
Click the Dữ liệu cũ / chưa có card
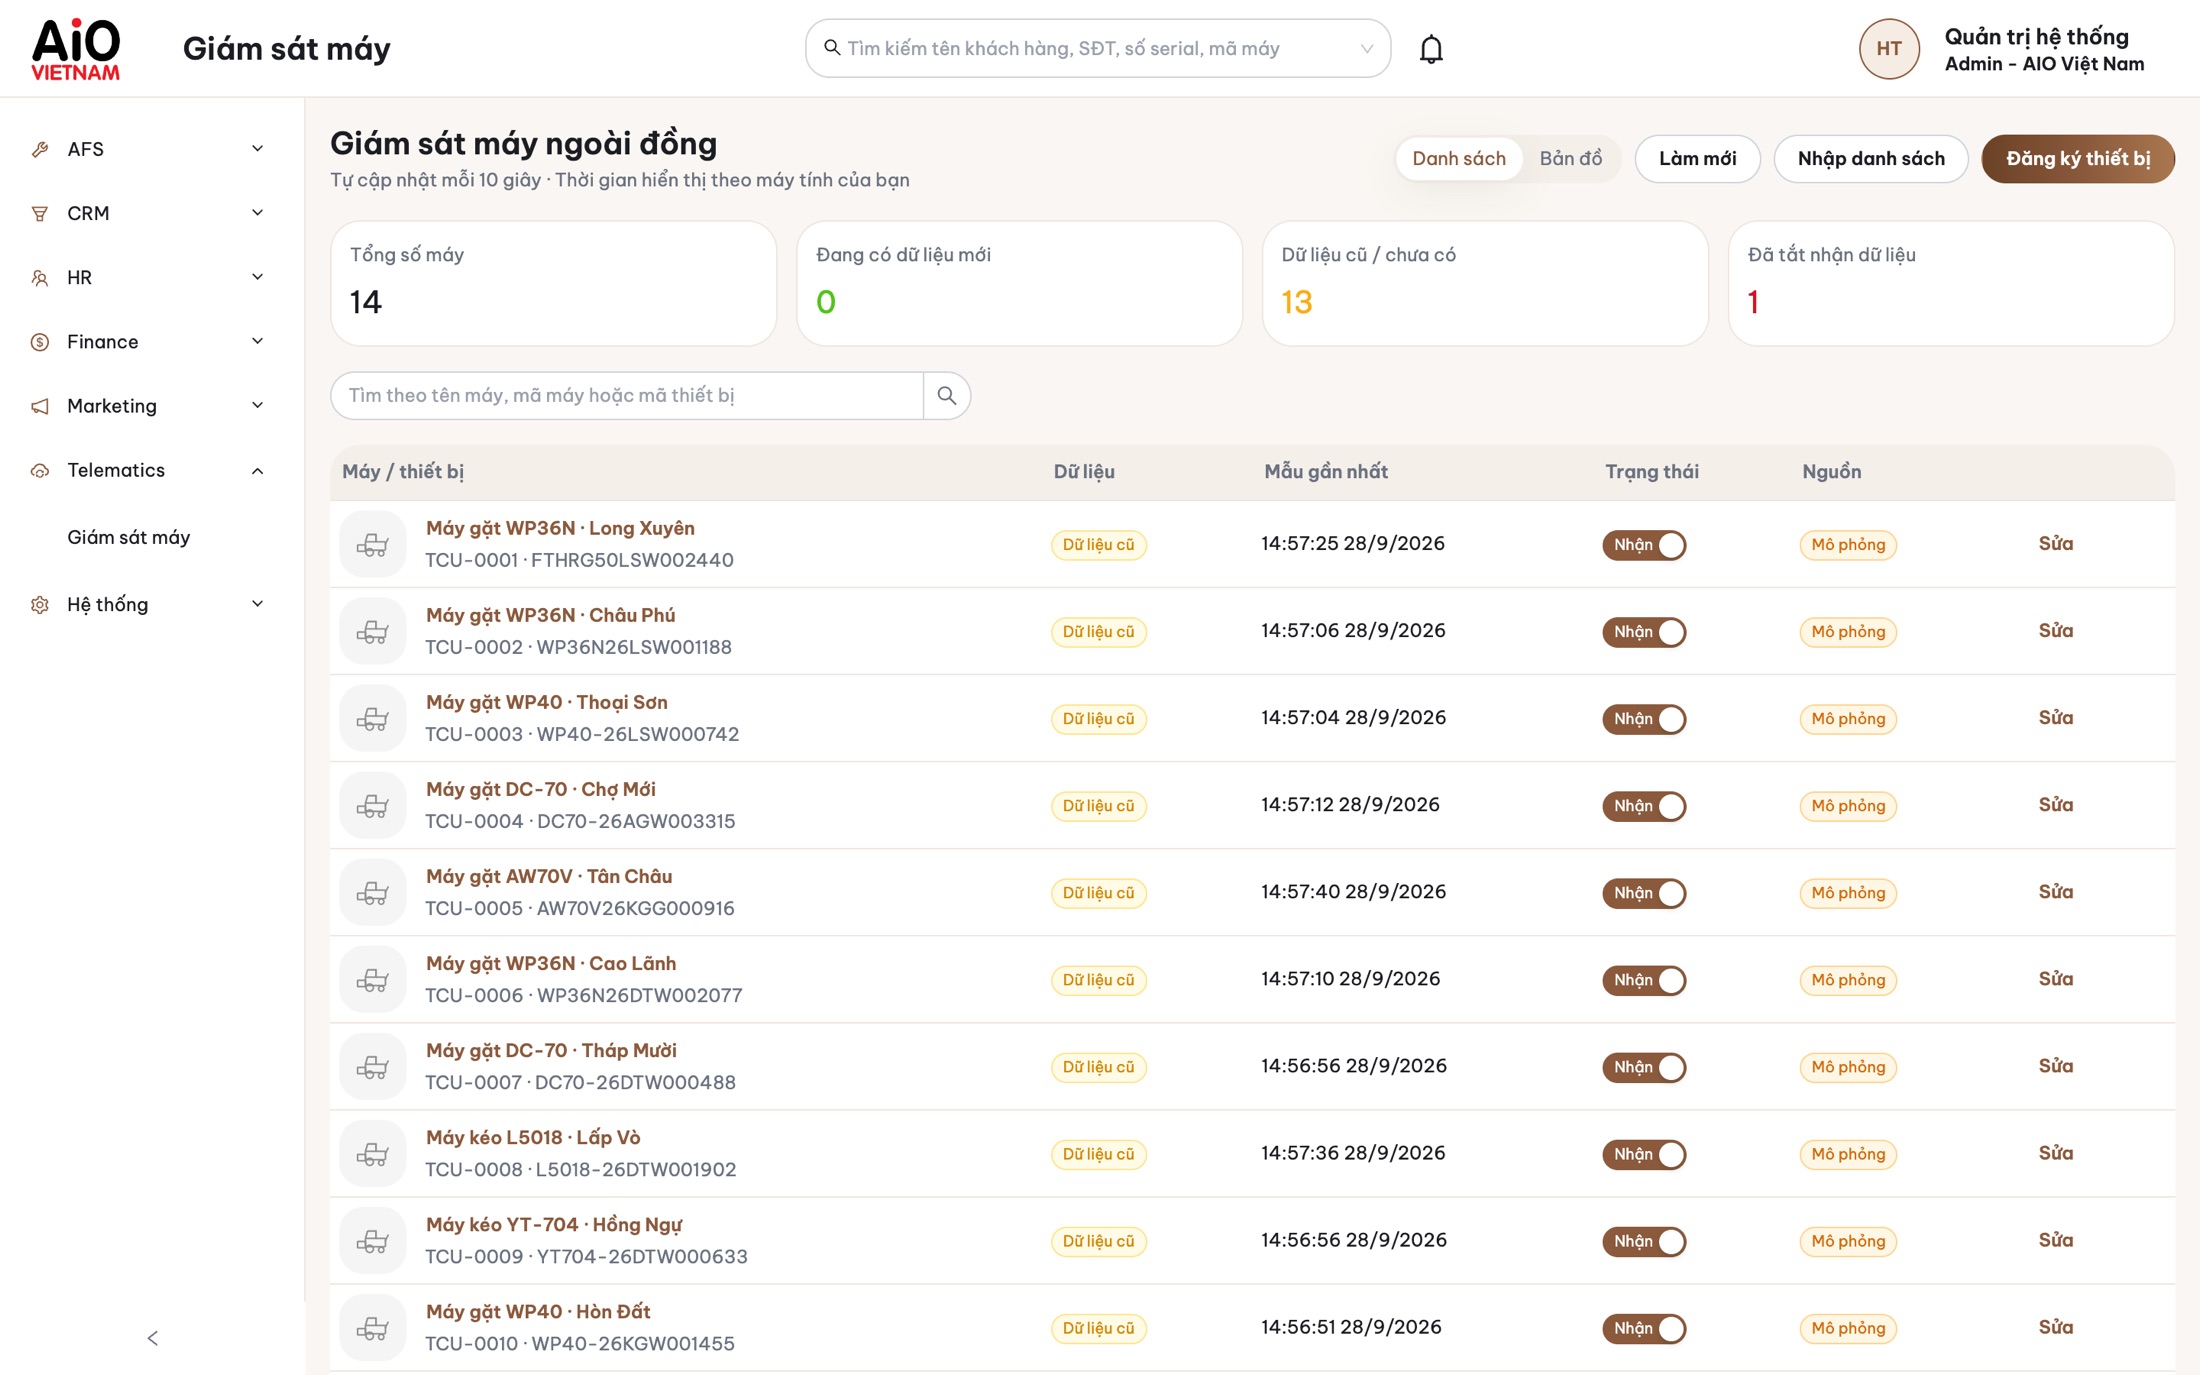(x=1485, y=284)
